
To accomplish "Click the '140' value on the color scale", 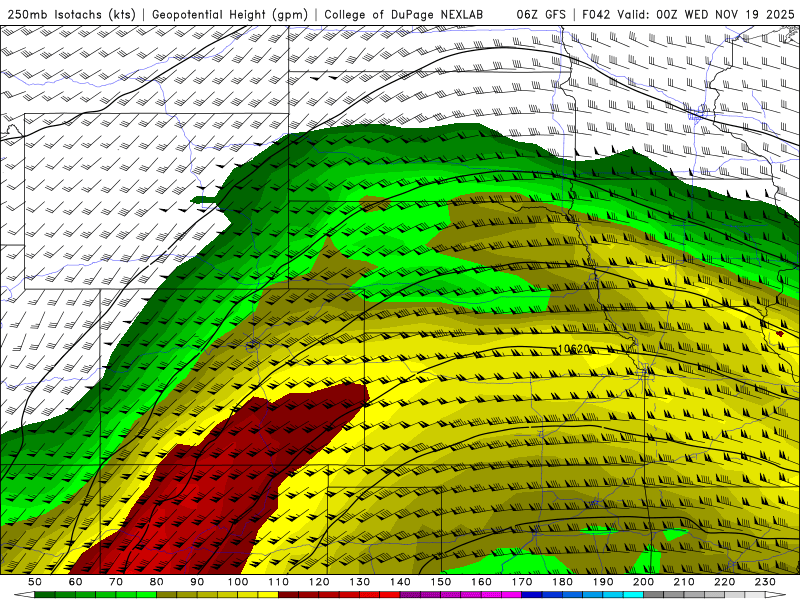I will coord(401,582).
